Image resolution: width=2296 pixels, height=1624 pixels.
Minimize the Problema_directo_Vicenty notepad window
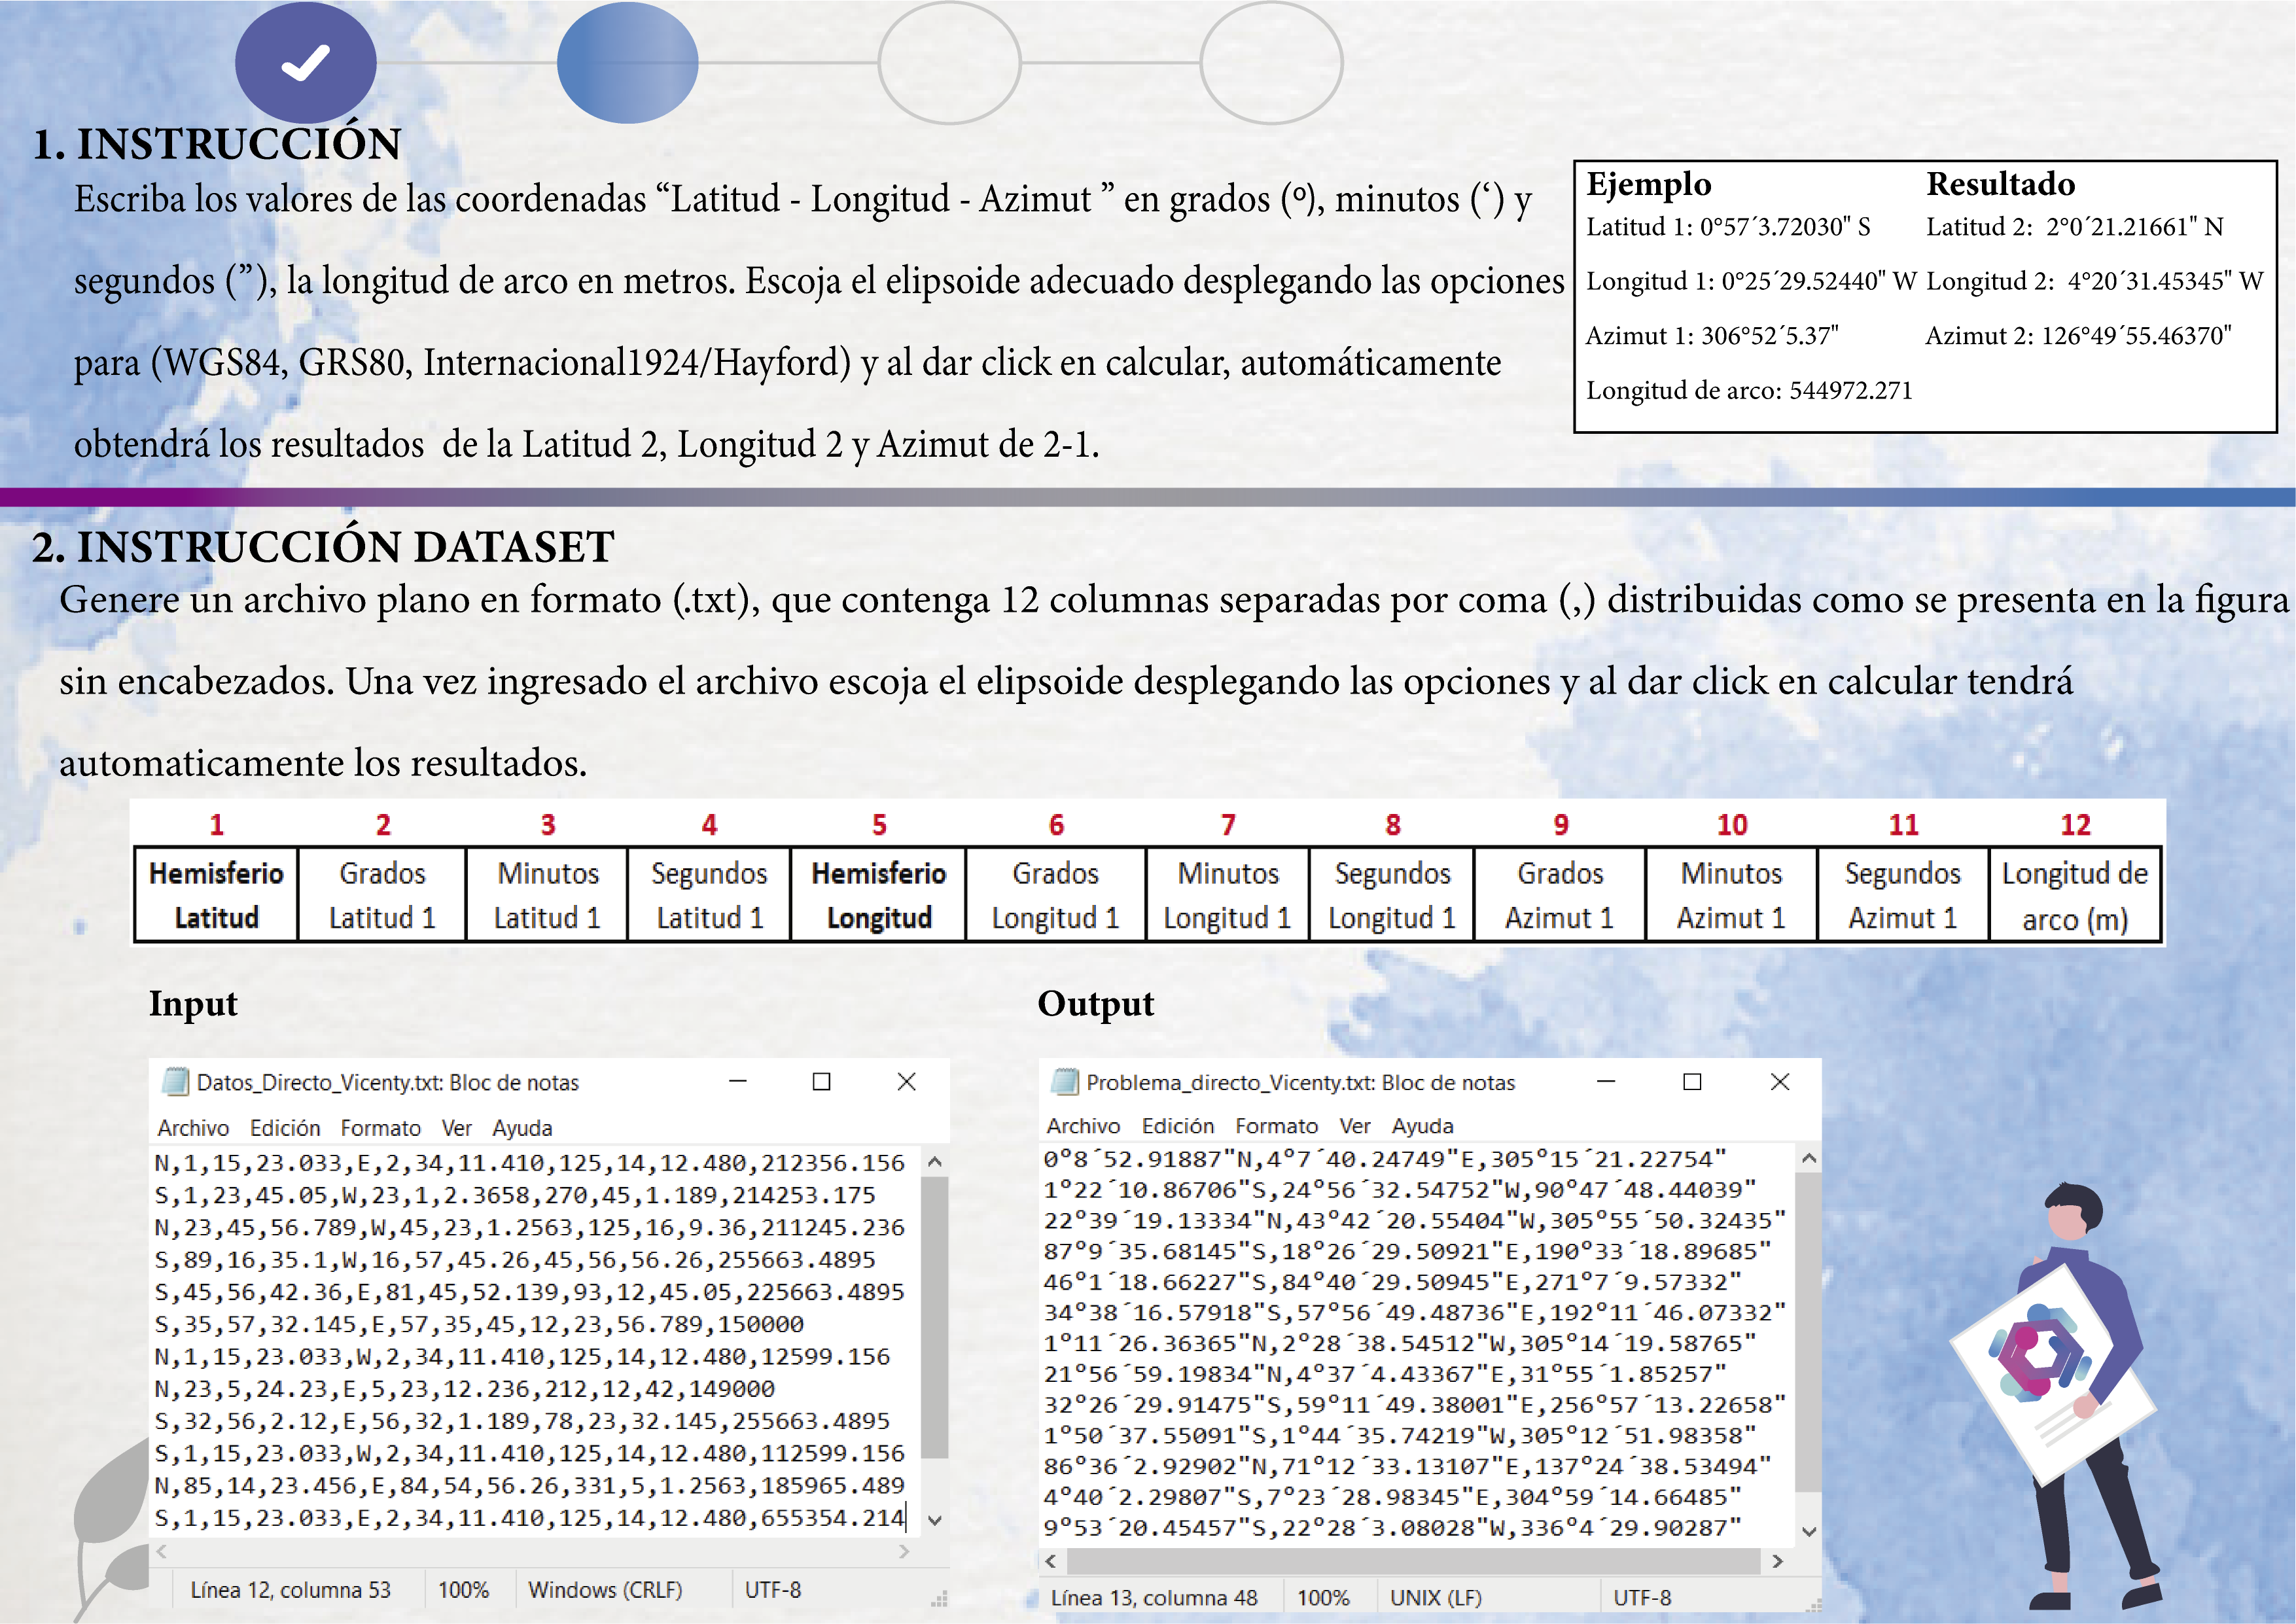1606,1082
